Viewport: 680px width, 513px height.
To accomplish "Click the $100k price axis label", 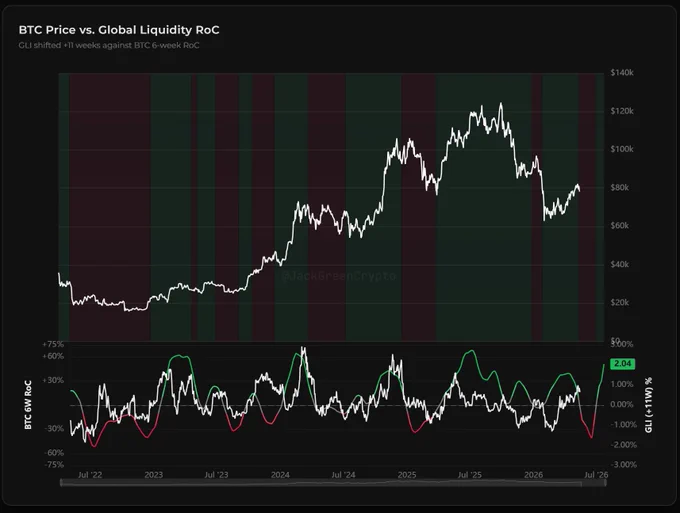I will [622, 149].
